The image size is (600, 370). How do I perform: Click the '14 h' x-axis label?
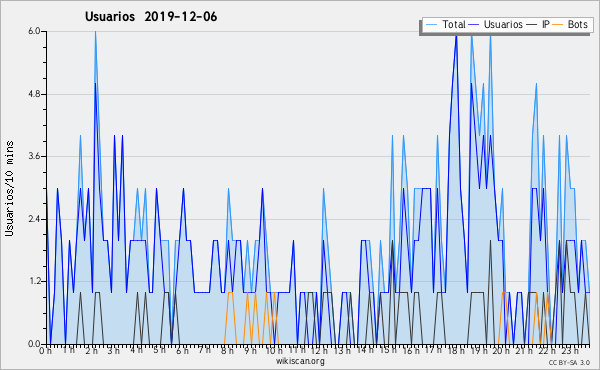coord(365,350)
